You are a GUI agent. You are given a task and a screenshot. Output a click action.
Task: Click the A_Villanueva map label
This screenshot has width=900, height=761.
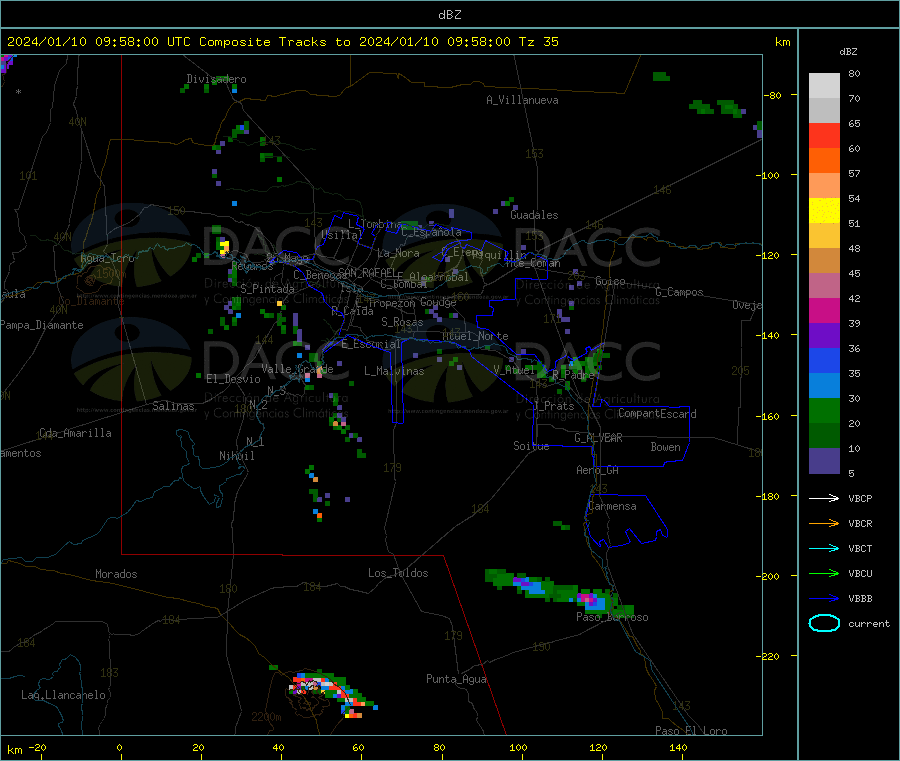pyautogui.click(x=522, y=100)
